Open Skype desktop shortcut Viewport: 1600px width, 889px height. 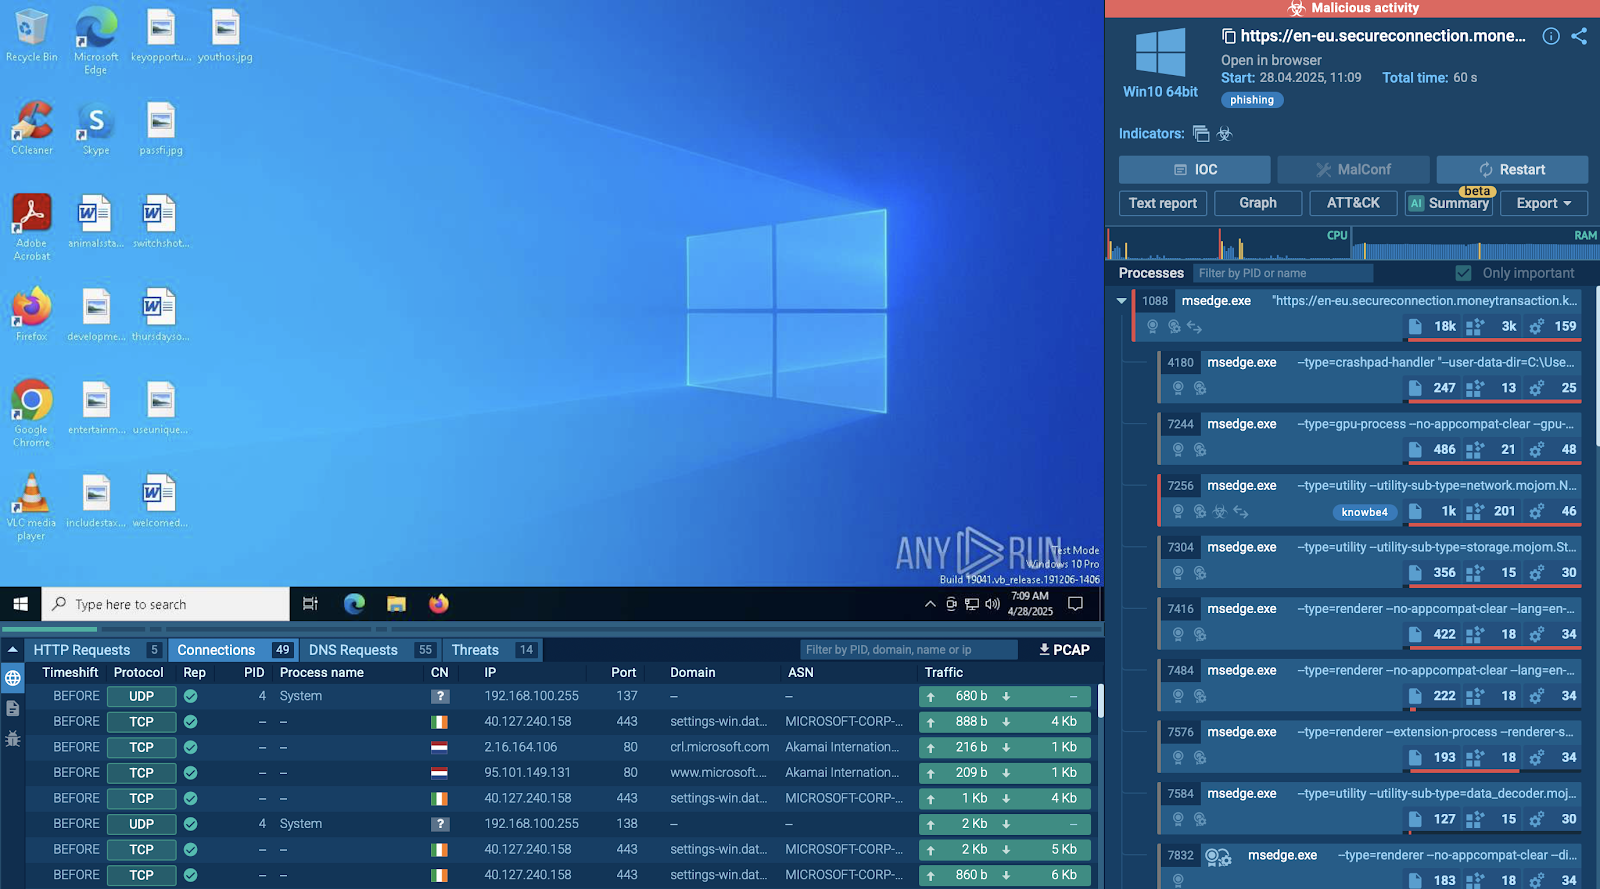click(96, 127)
